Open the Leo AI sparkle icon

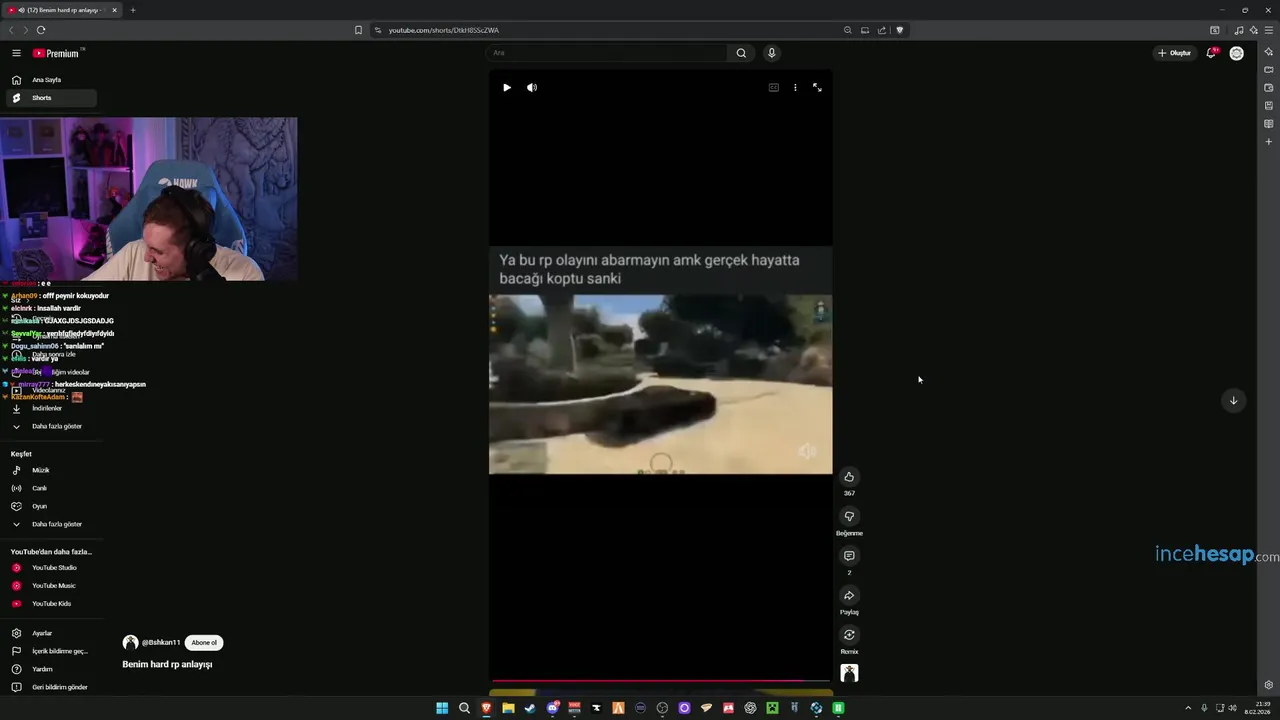click(1253, 30)
